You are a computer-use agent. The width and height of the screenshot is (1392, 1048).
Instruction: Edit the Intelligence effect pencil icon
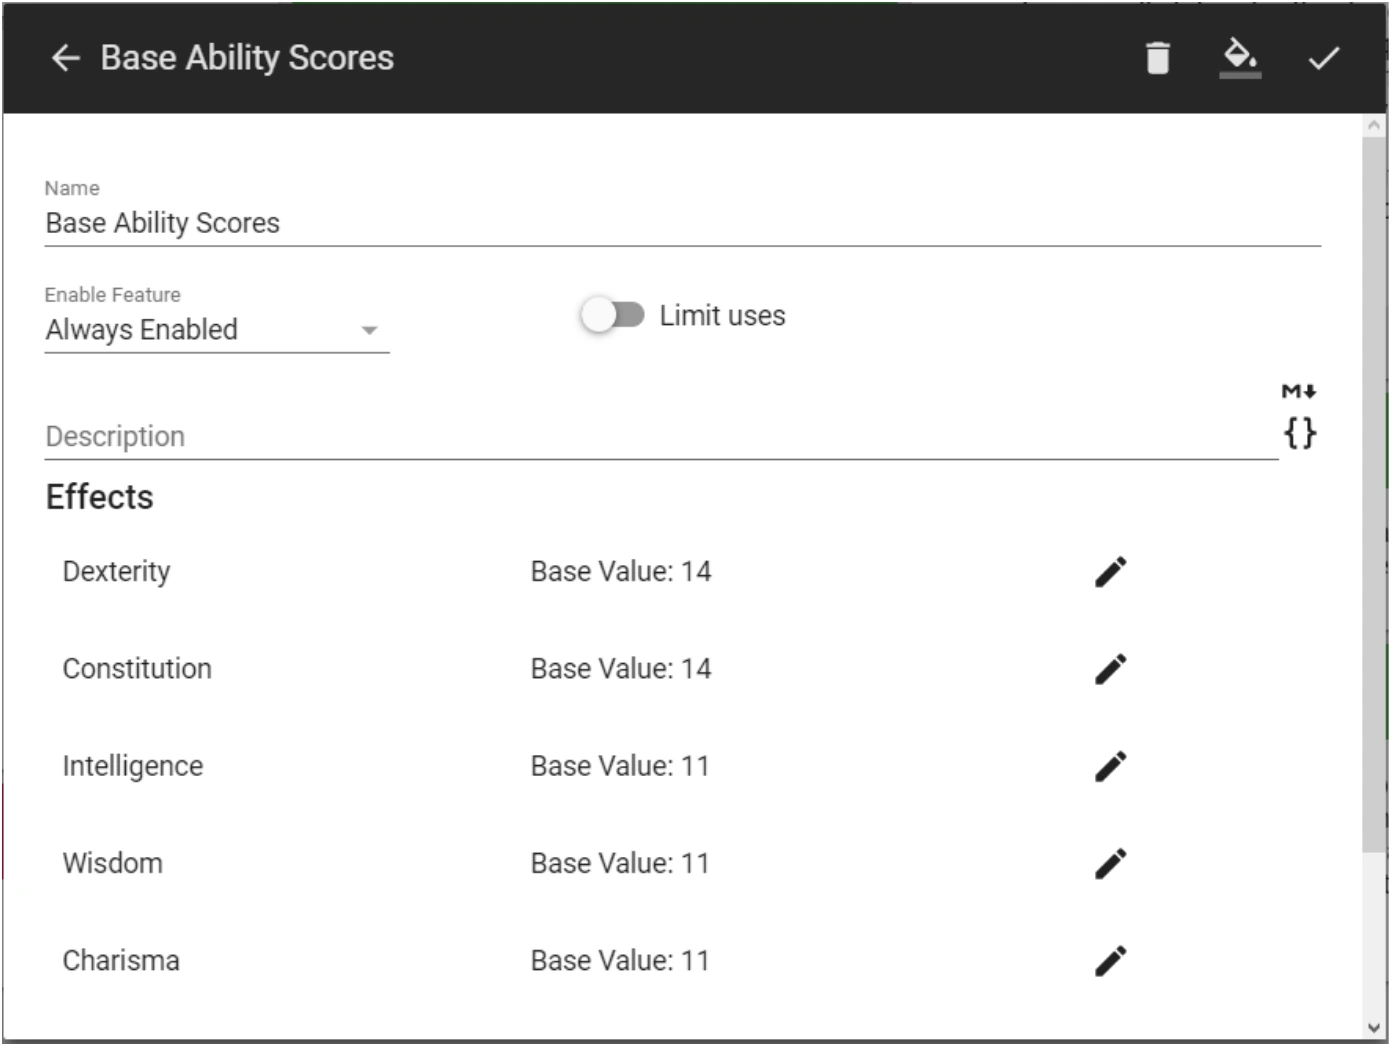click(1110, 766)
